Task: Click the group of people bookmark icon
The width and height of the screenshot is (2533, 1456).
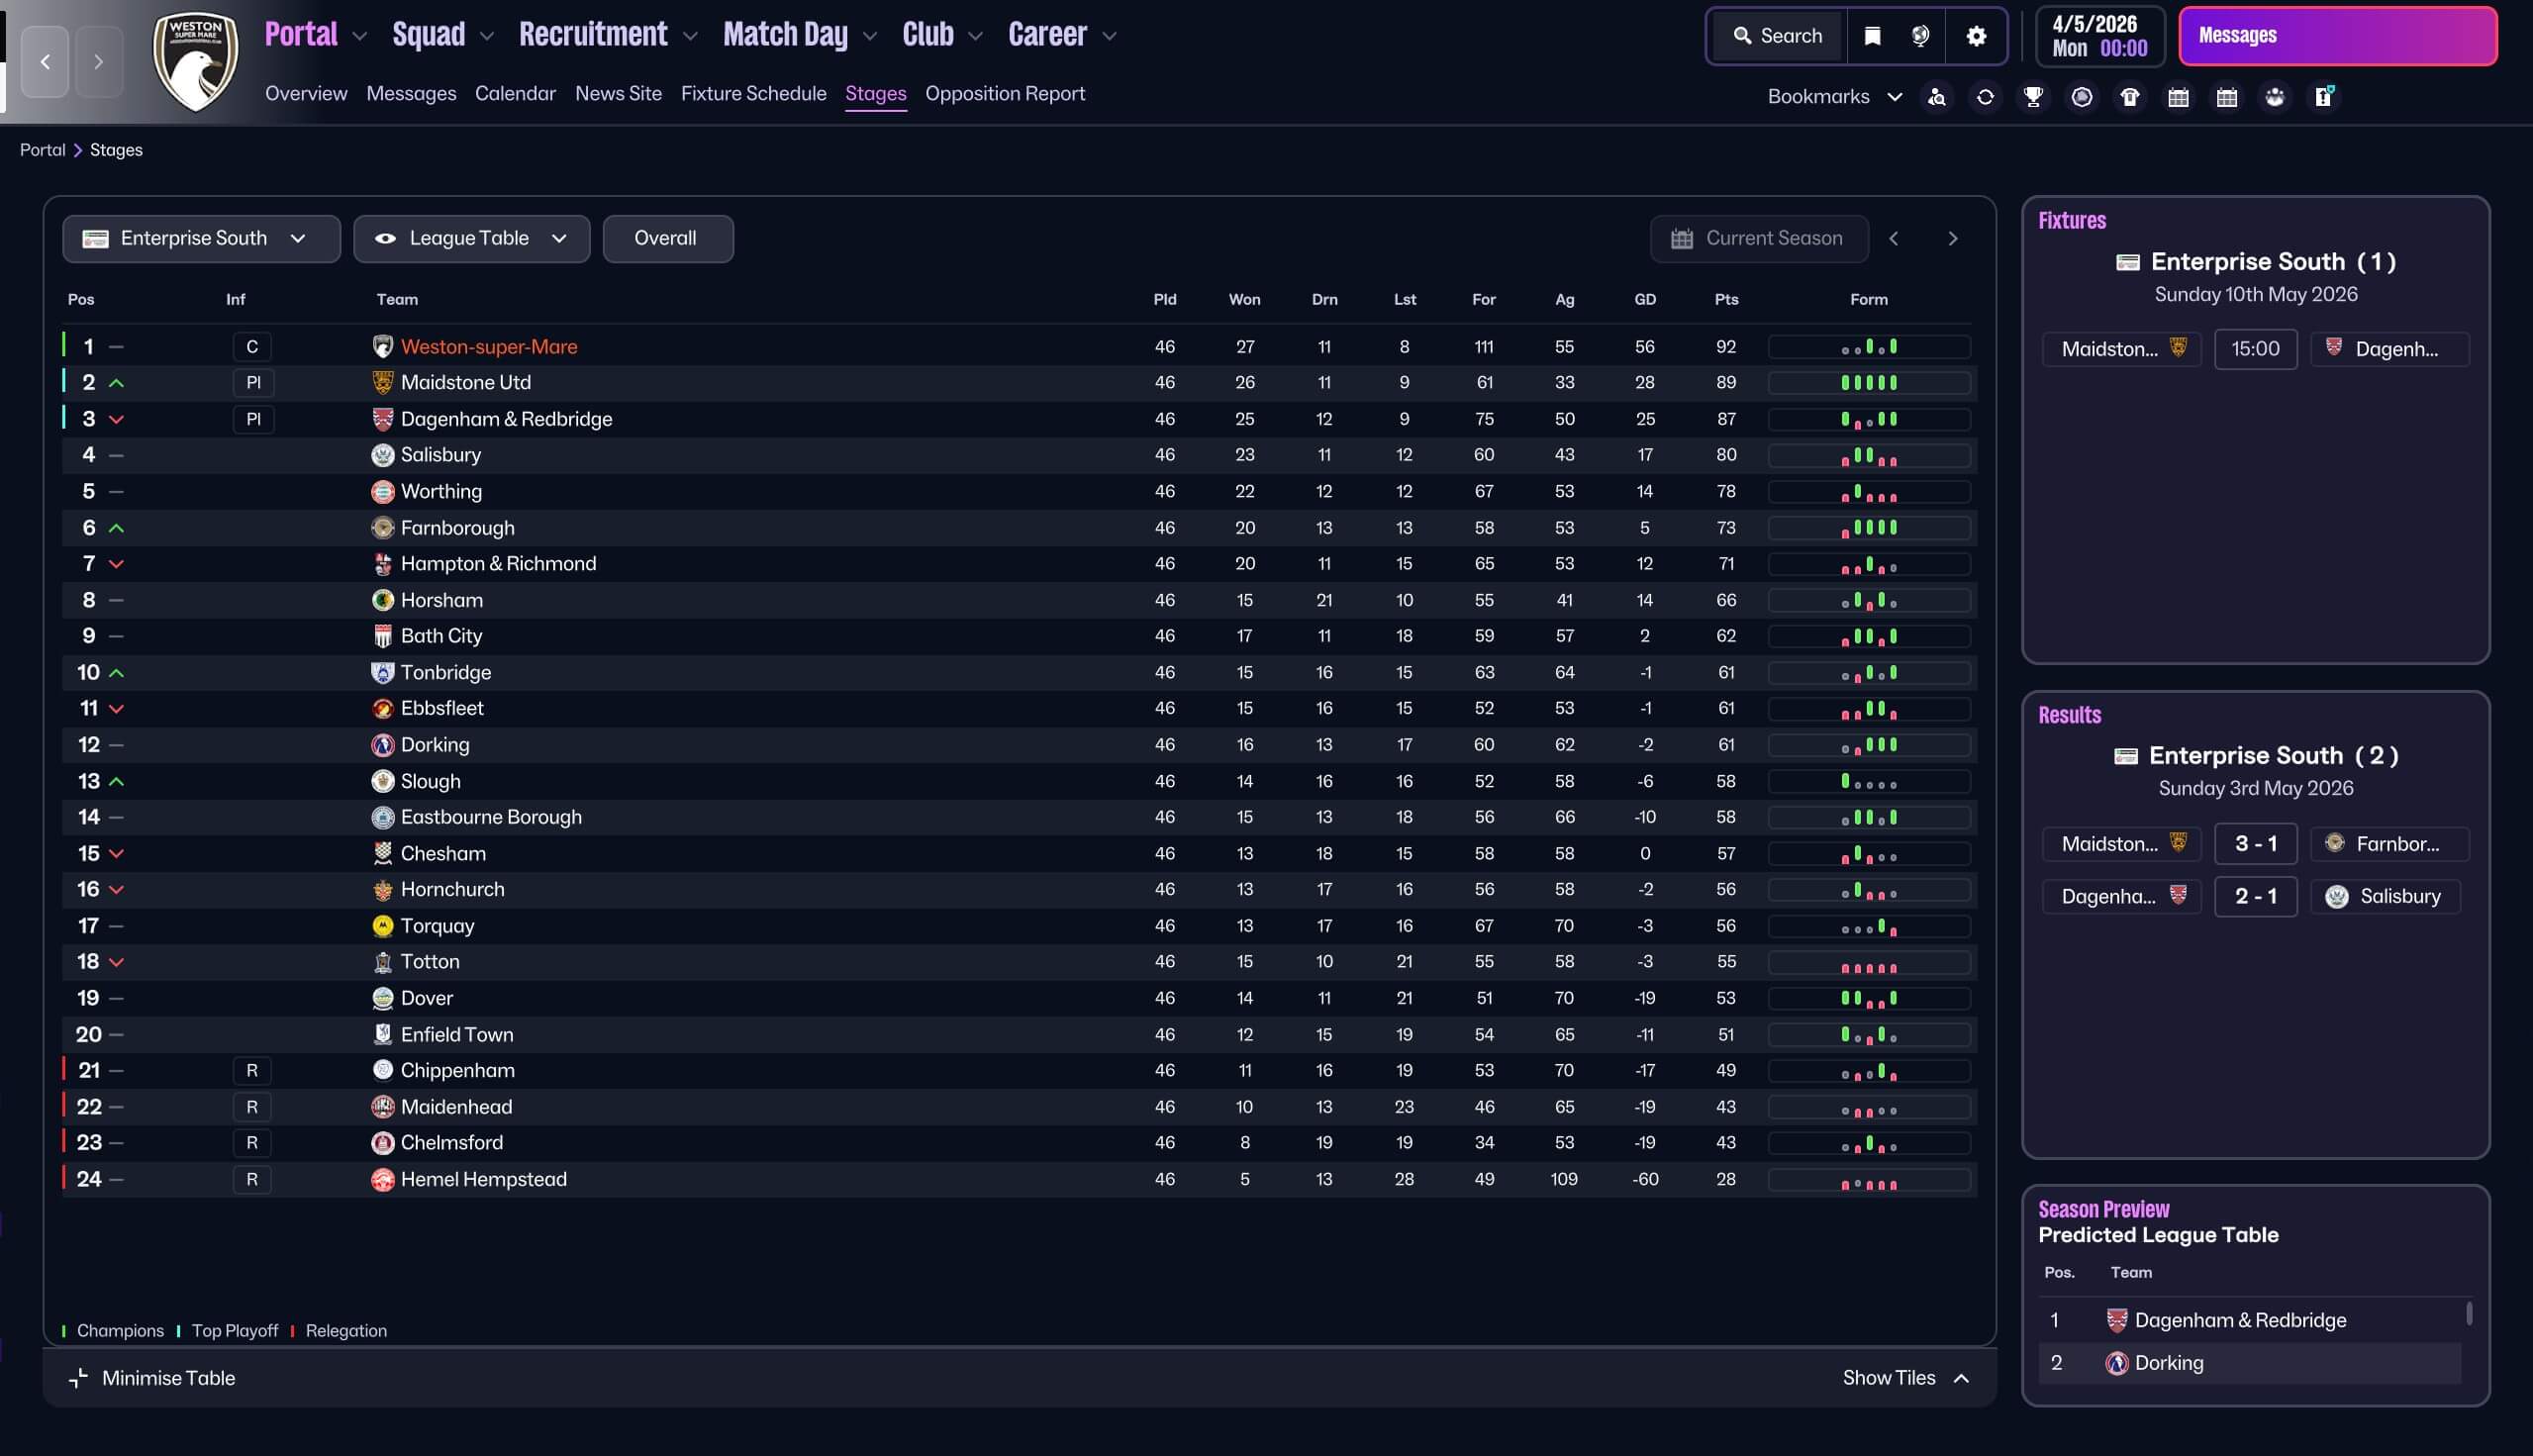Action: (x=2275, y=97)
